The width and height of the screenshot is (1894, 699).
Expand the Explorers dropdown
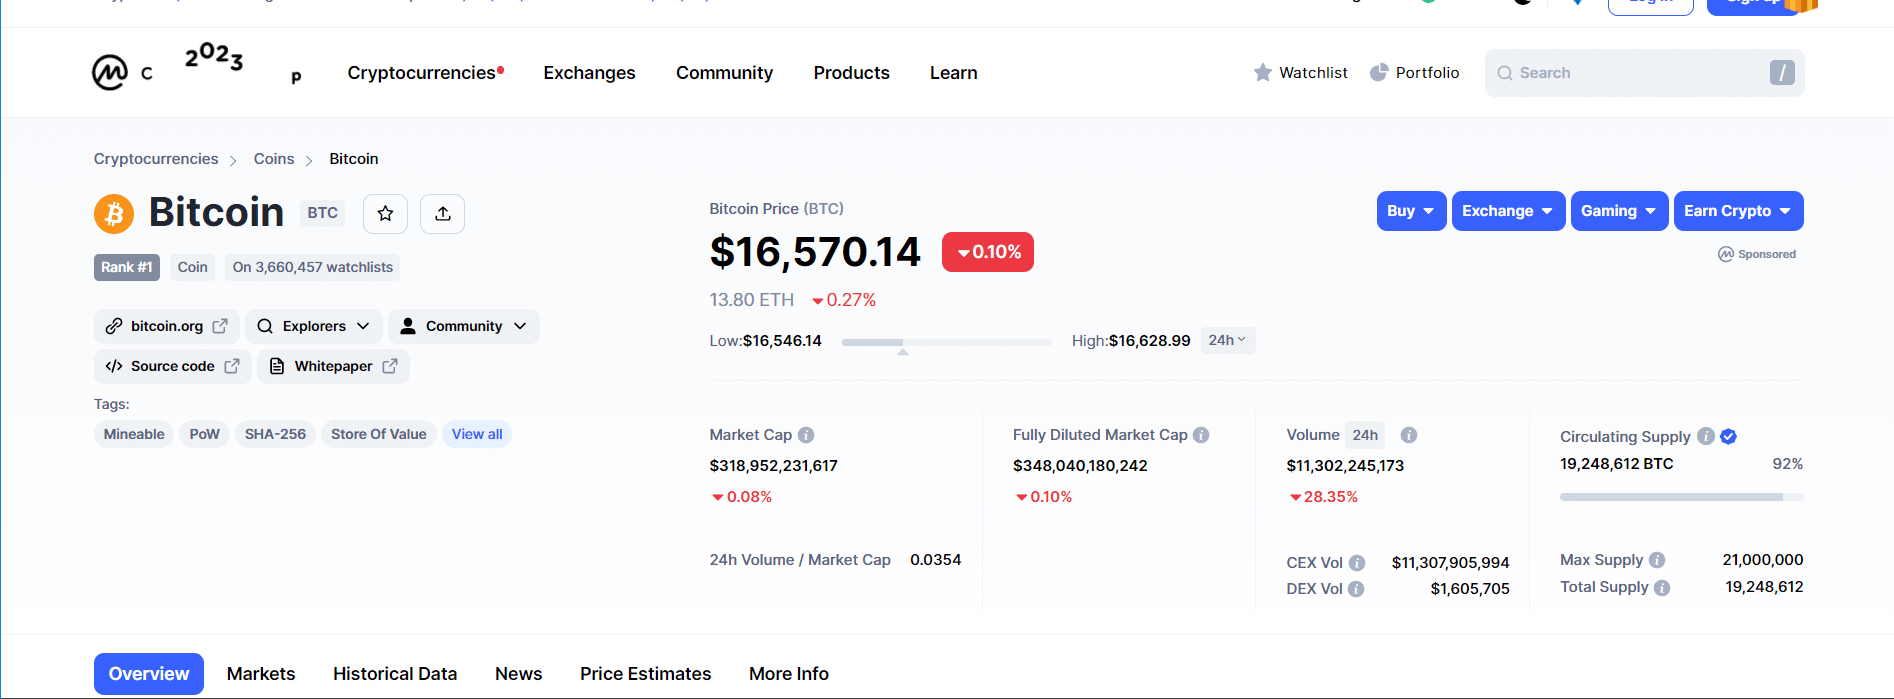point(313,326)
